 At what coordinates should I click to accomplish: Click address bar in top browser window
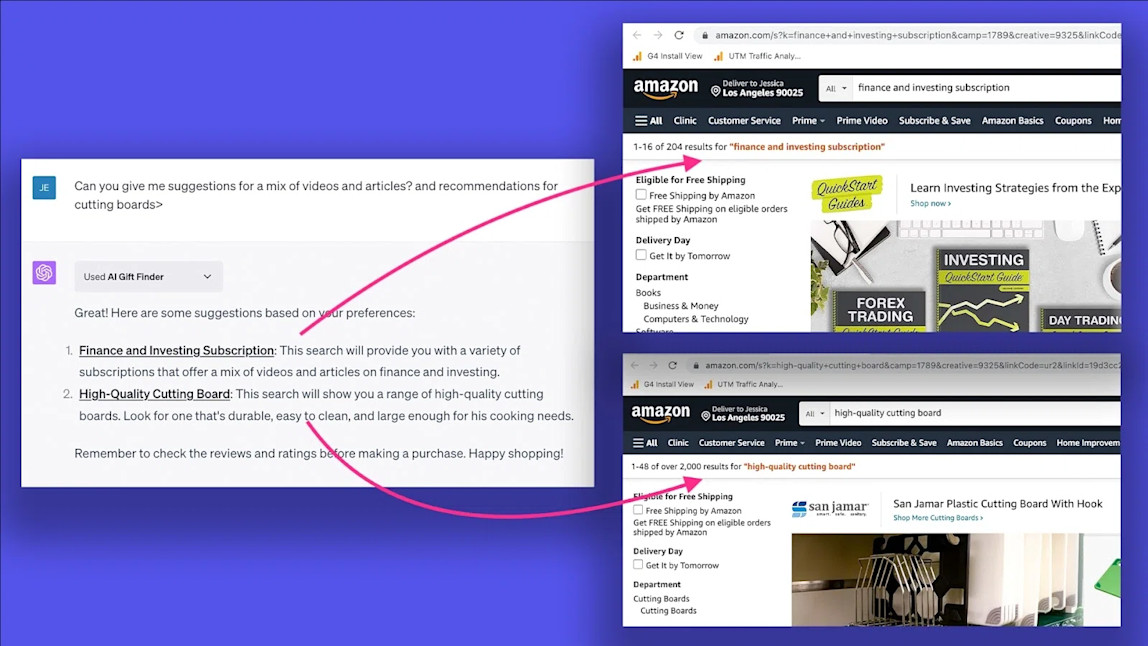coord(908,35)
